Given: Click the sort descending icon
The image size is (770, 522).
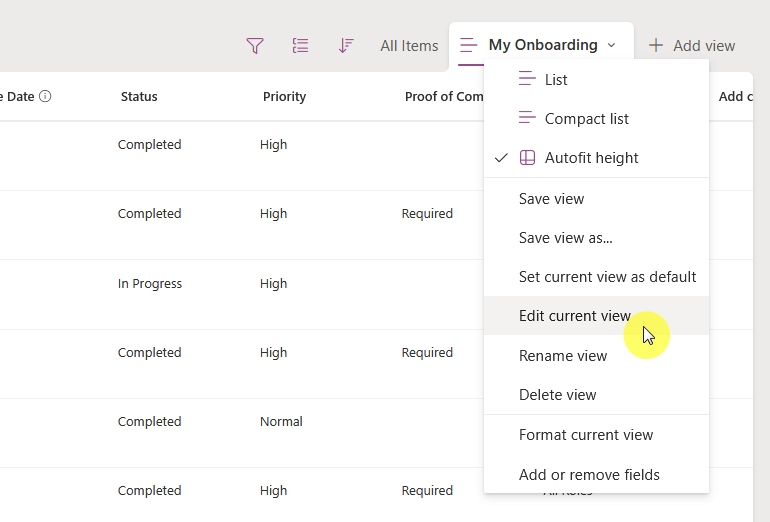Looking at the screenshot, I should [x=346, y=46].
